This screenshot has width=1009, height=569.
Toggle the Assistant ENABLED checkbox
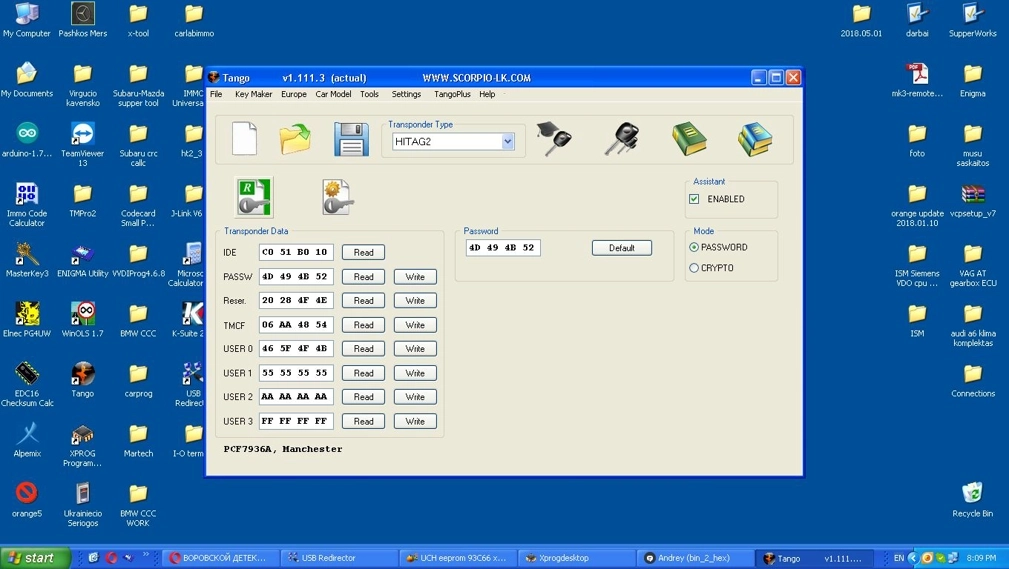pyautogui.click(x=694, y=199)
